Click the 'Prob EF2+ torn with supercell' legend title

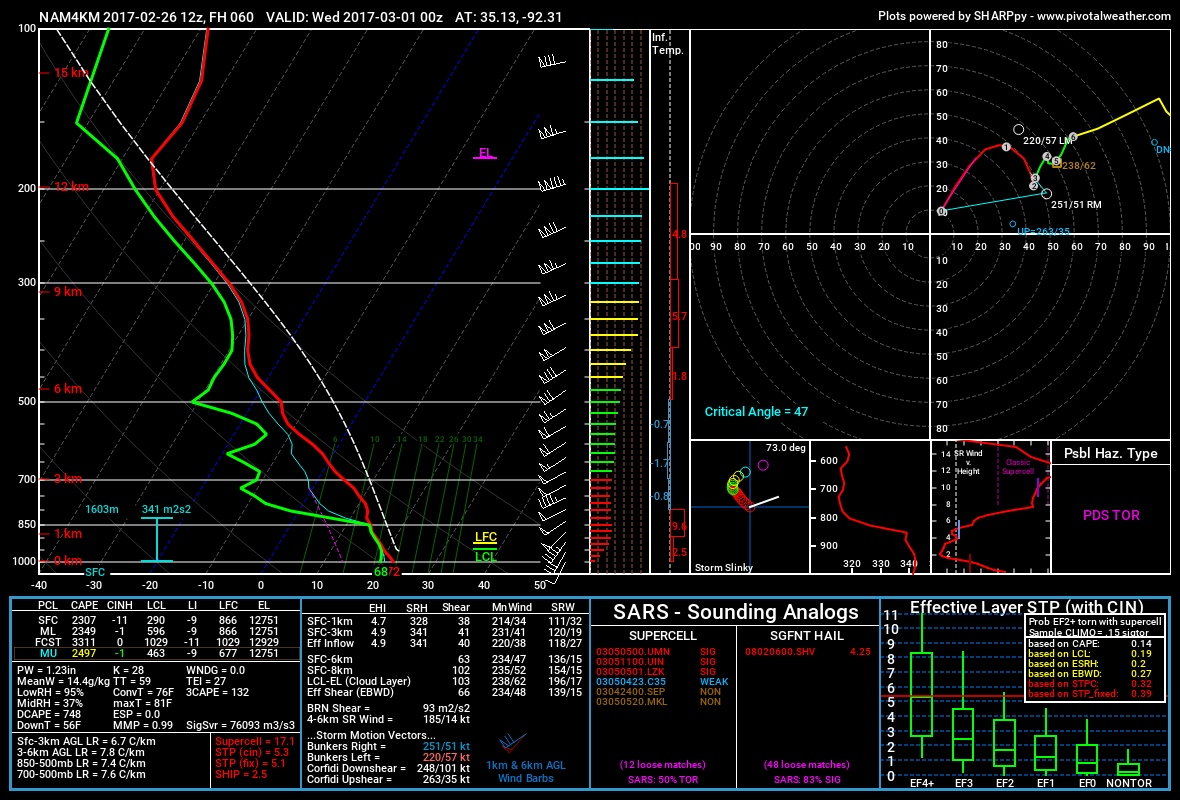click(x=1095, y=622)
